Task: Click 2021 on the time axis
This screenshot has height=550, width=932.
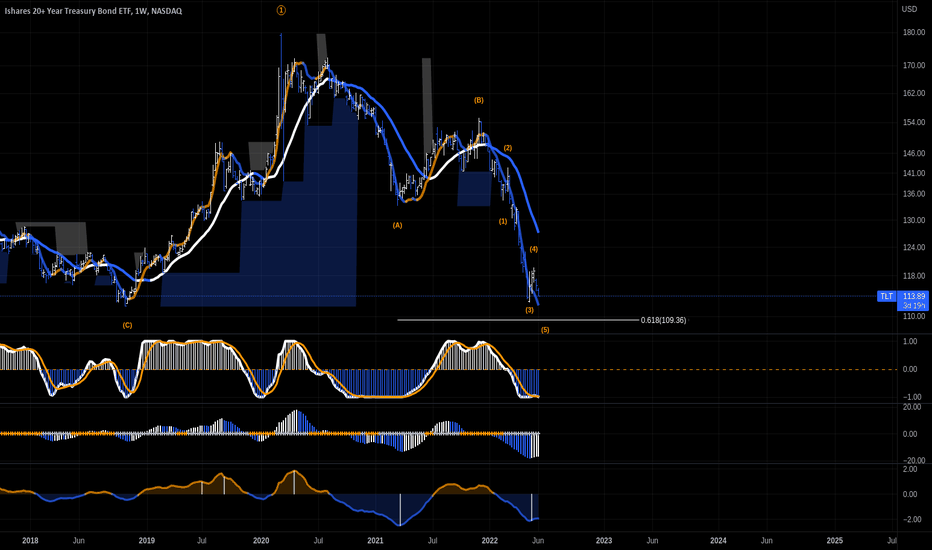Action: click(x=375, y=540)
